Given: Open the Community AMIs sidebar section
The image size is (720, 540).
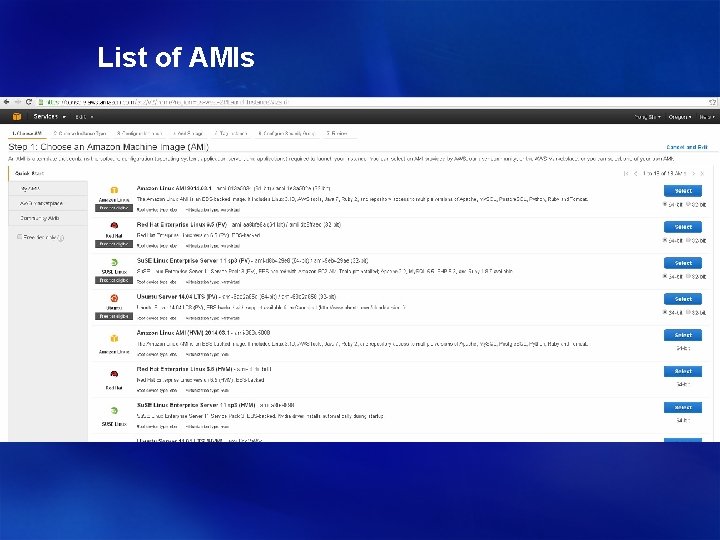Looking at the screenshot, I should point(48,218).
